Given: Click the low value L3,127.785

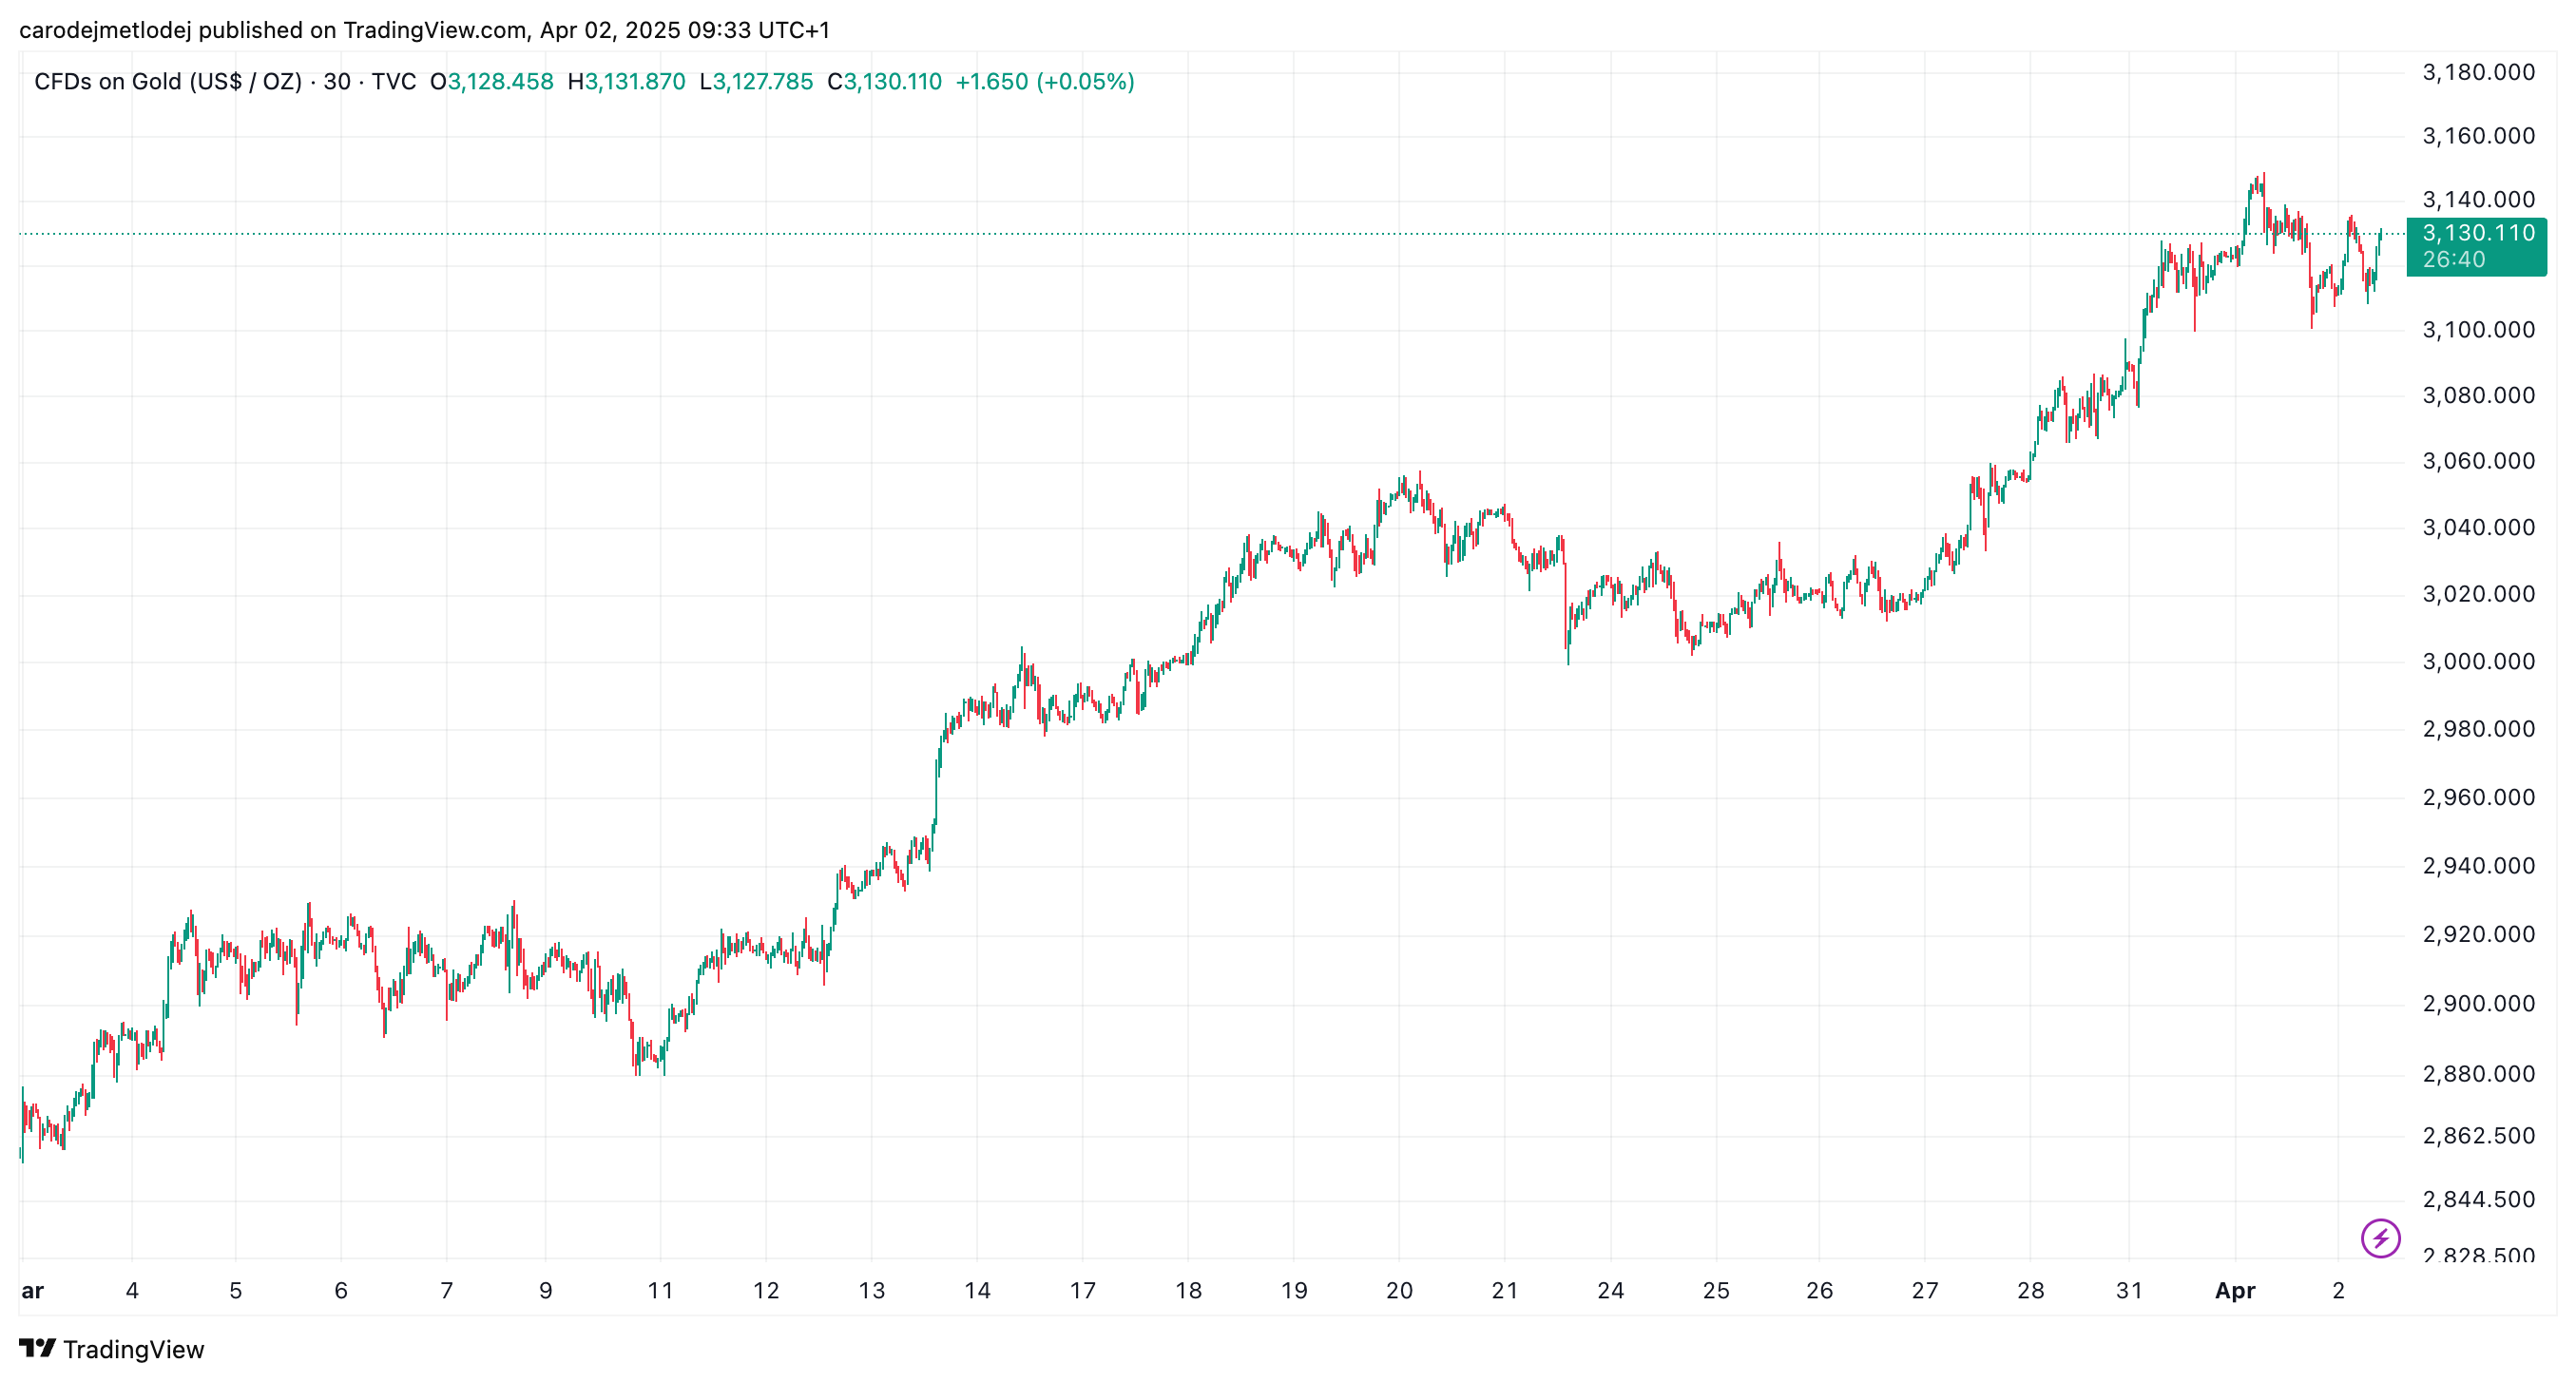Looking at the screenshot, I should (756, 81).
